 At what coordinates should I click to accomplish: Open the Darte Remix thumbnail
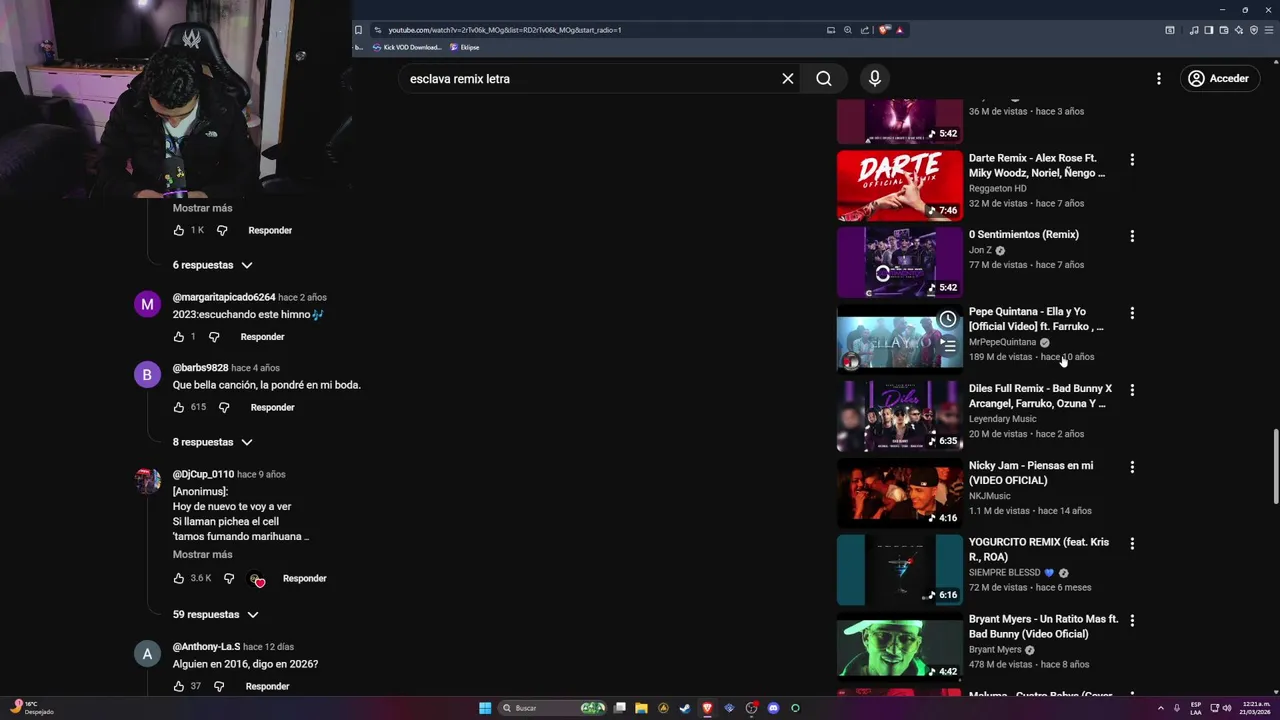pyautogui.click(x=900, y=185)
